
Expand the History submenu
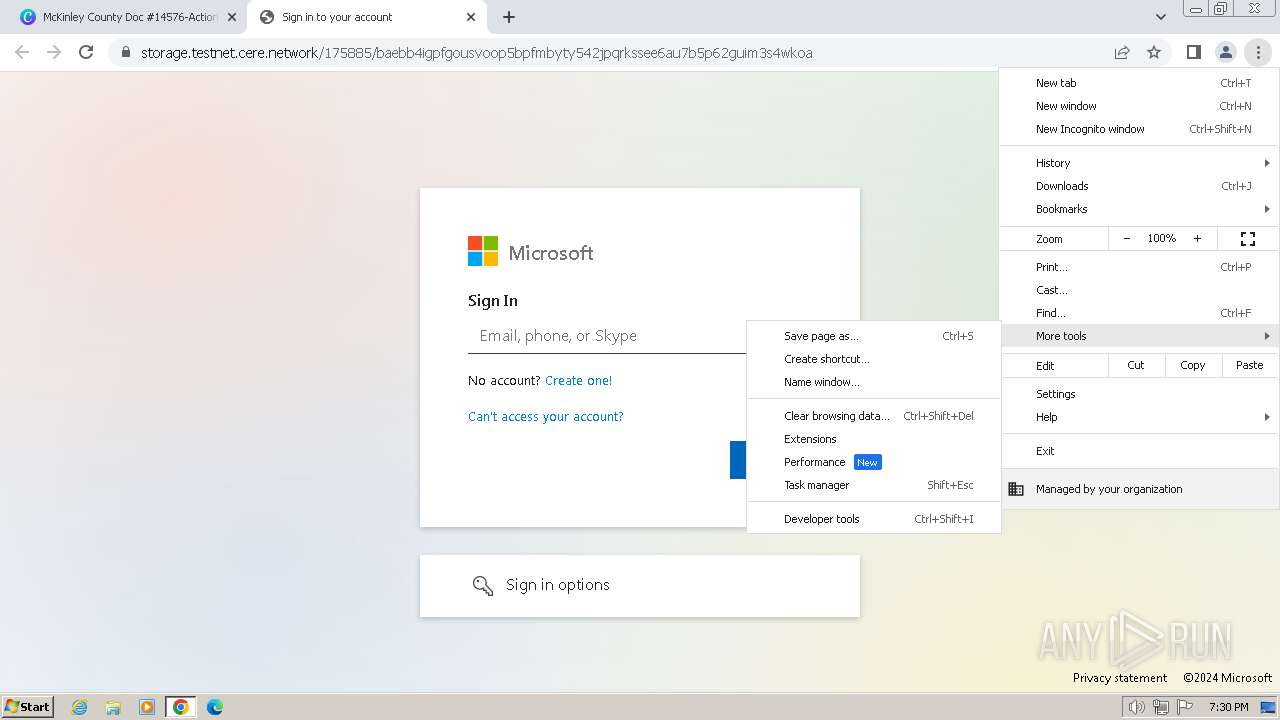pyautogui.click(x=1139, y=163)
